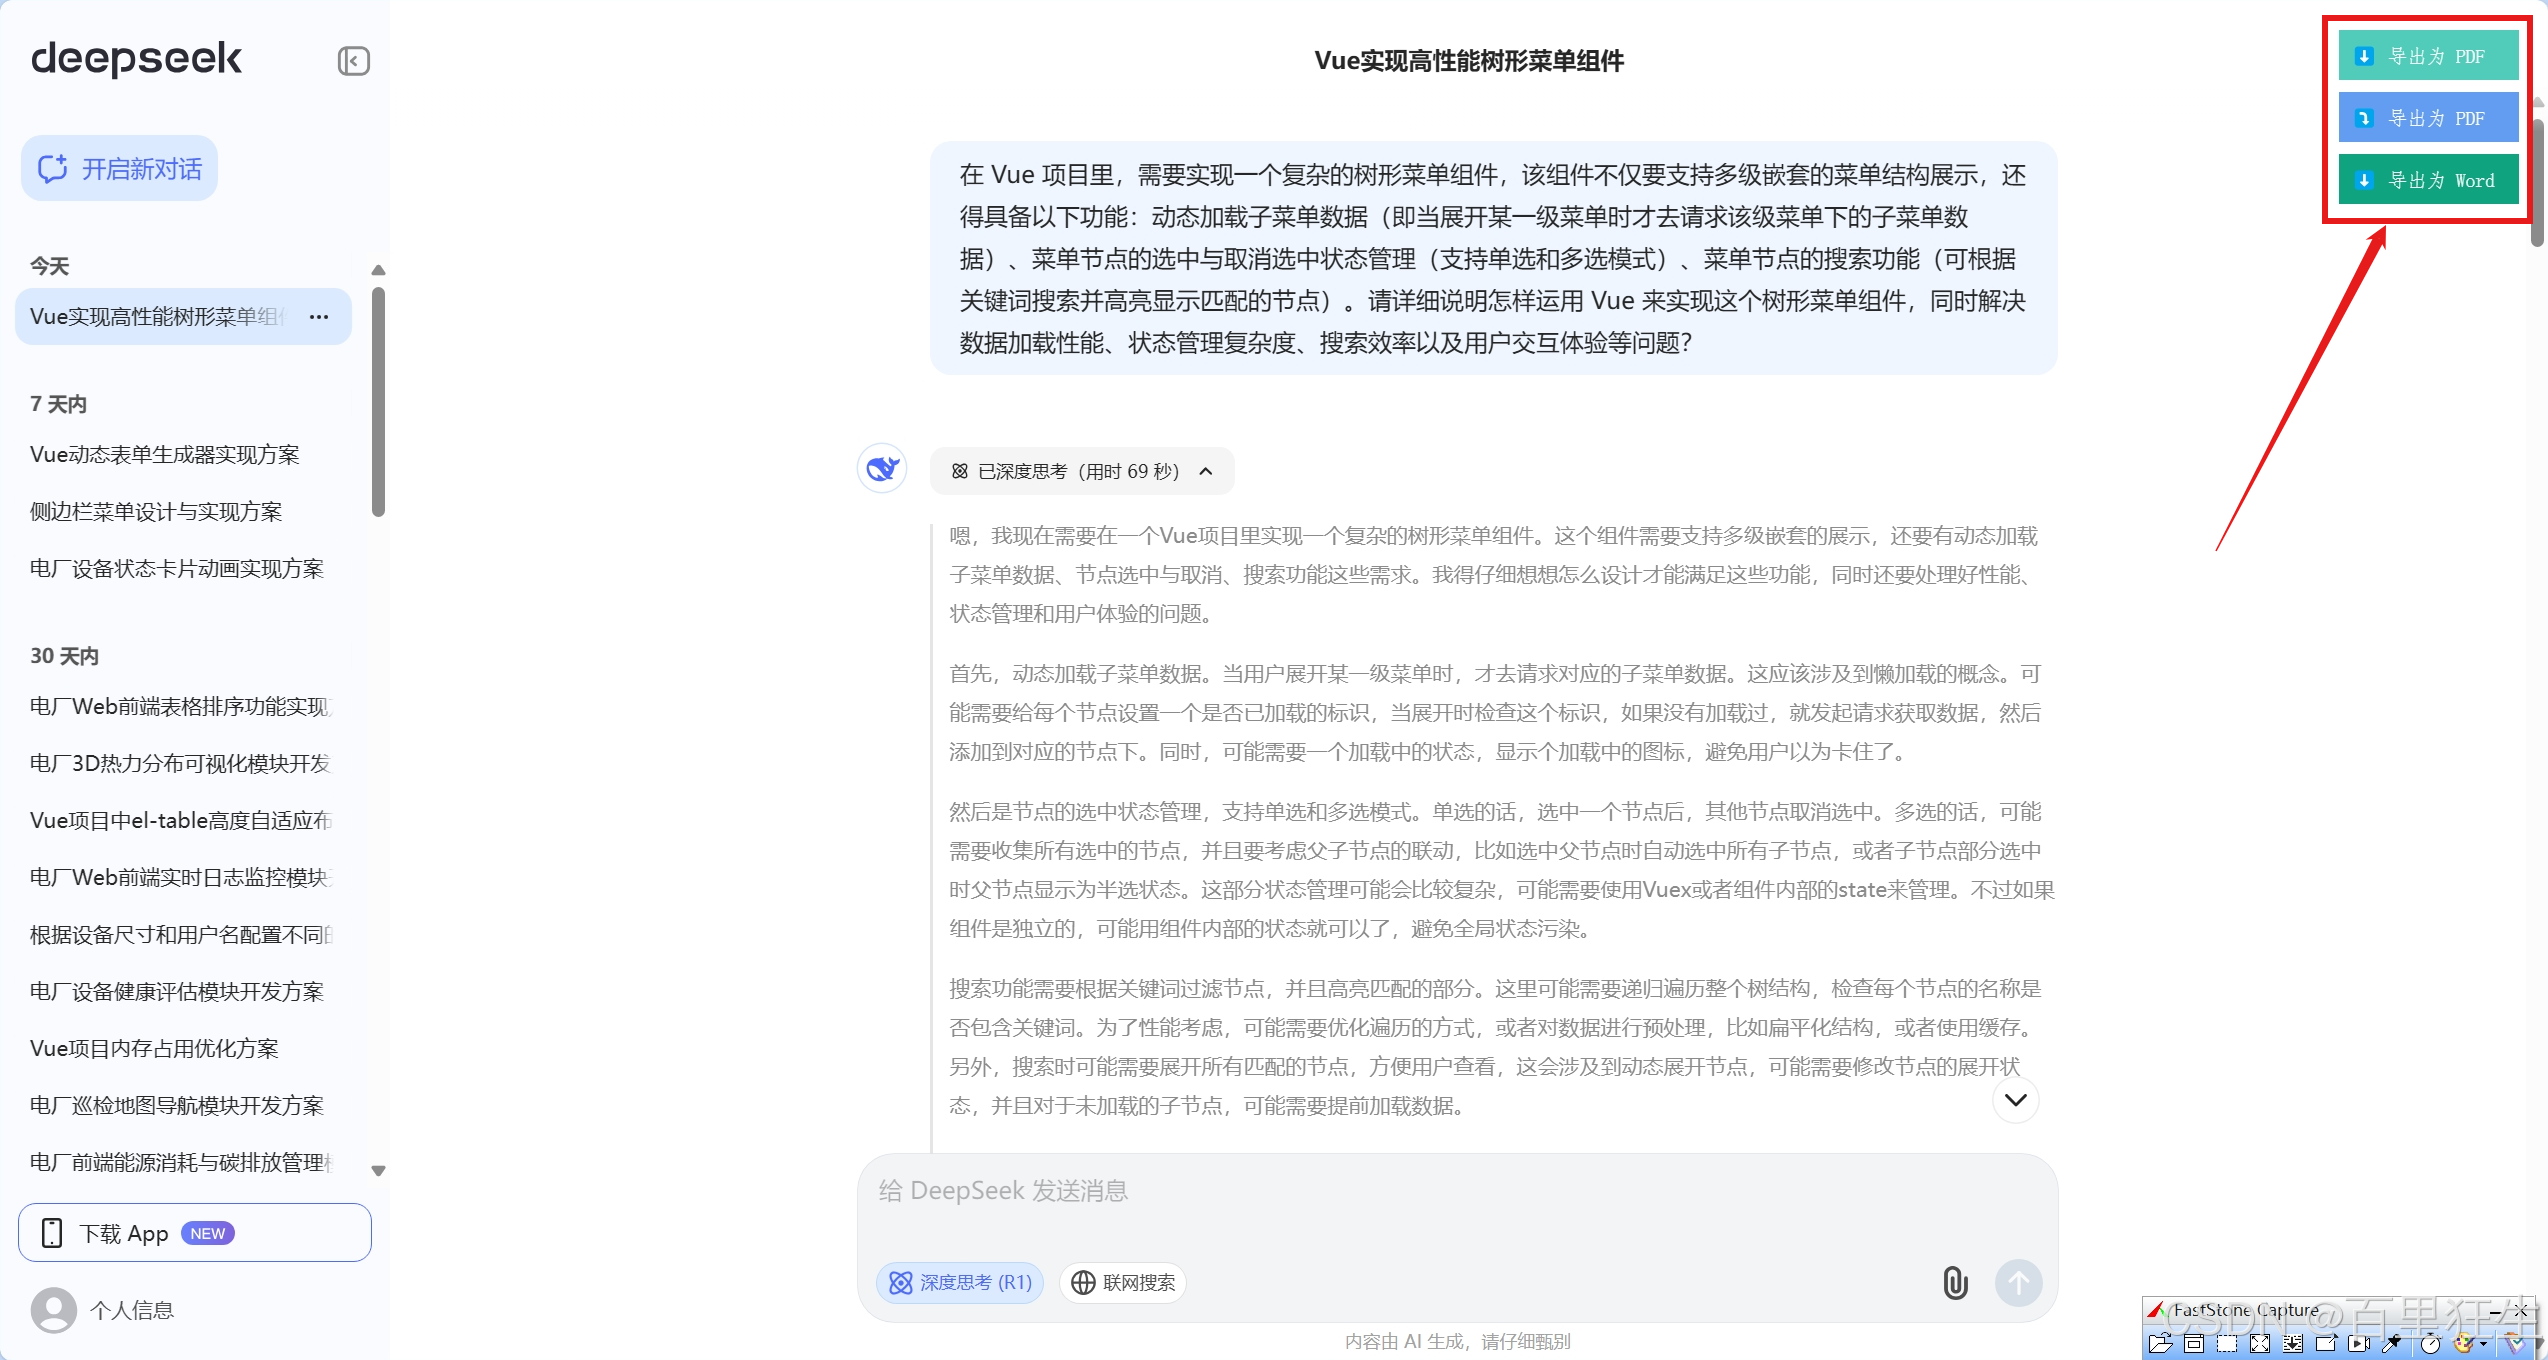Click the attach file paperclip icon

(1955, 1282)
